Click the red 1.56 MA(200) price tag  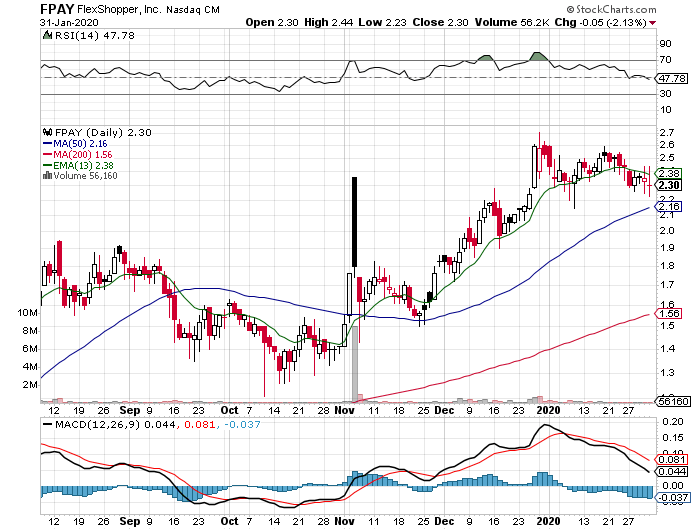669,313
